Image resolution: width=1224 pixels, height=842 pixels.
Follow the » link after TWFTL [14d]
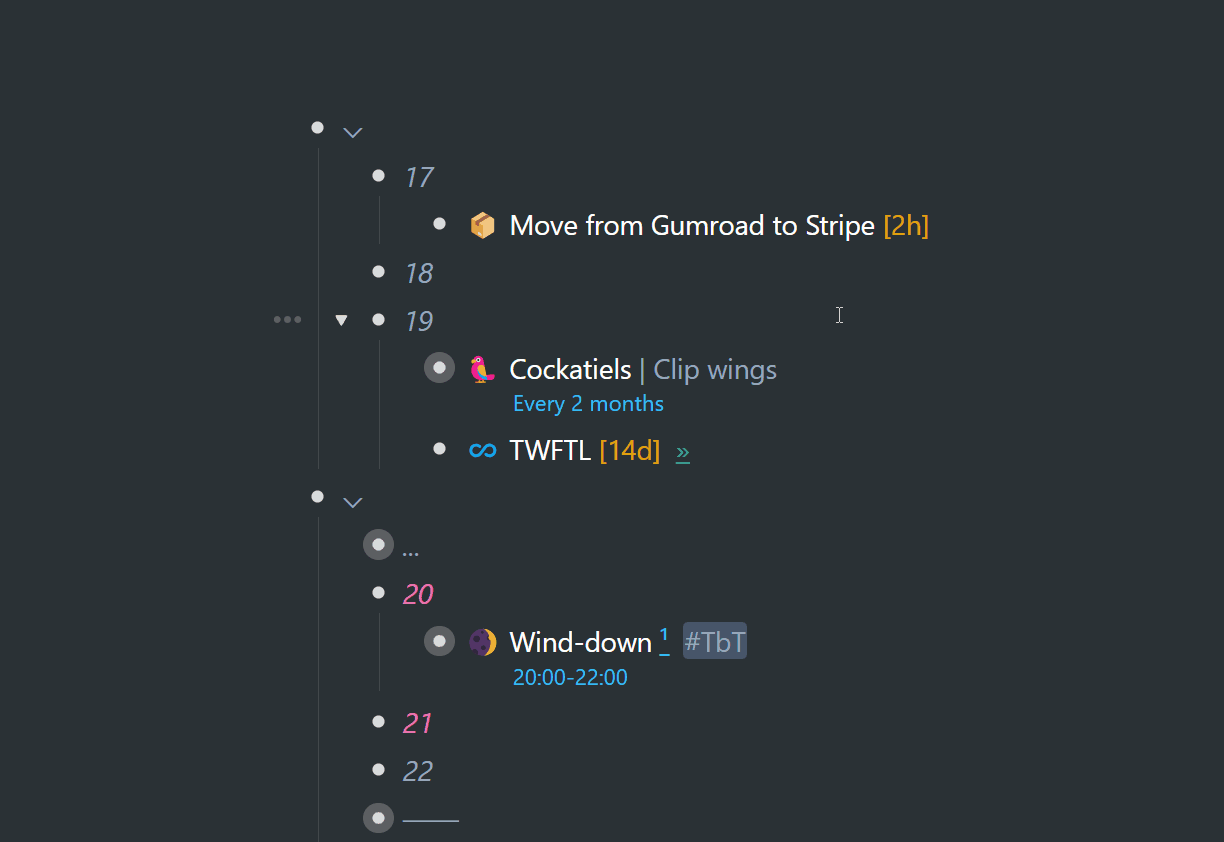coord(683,452)
